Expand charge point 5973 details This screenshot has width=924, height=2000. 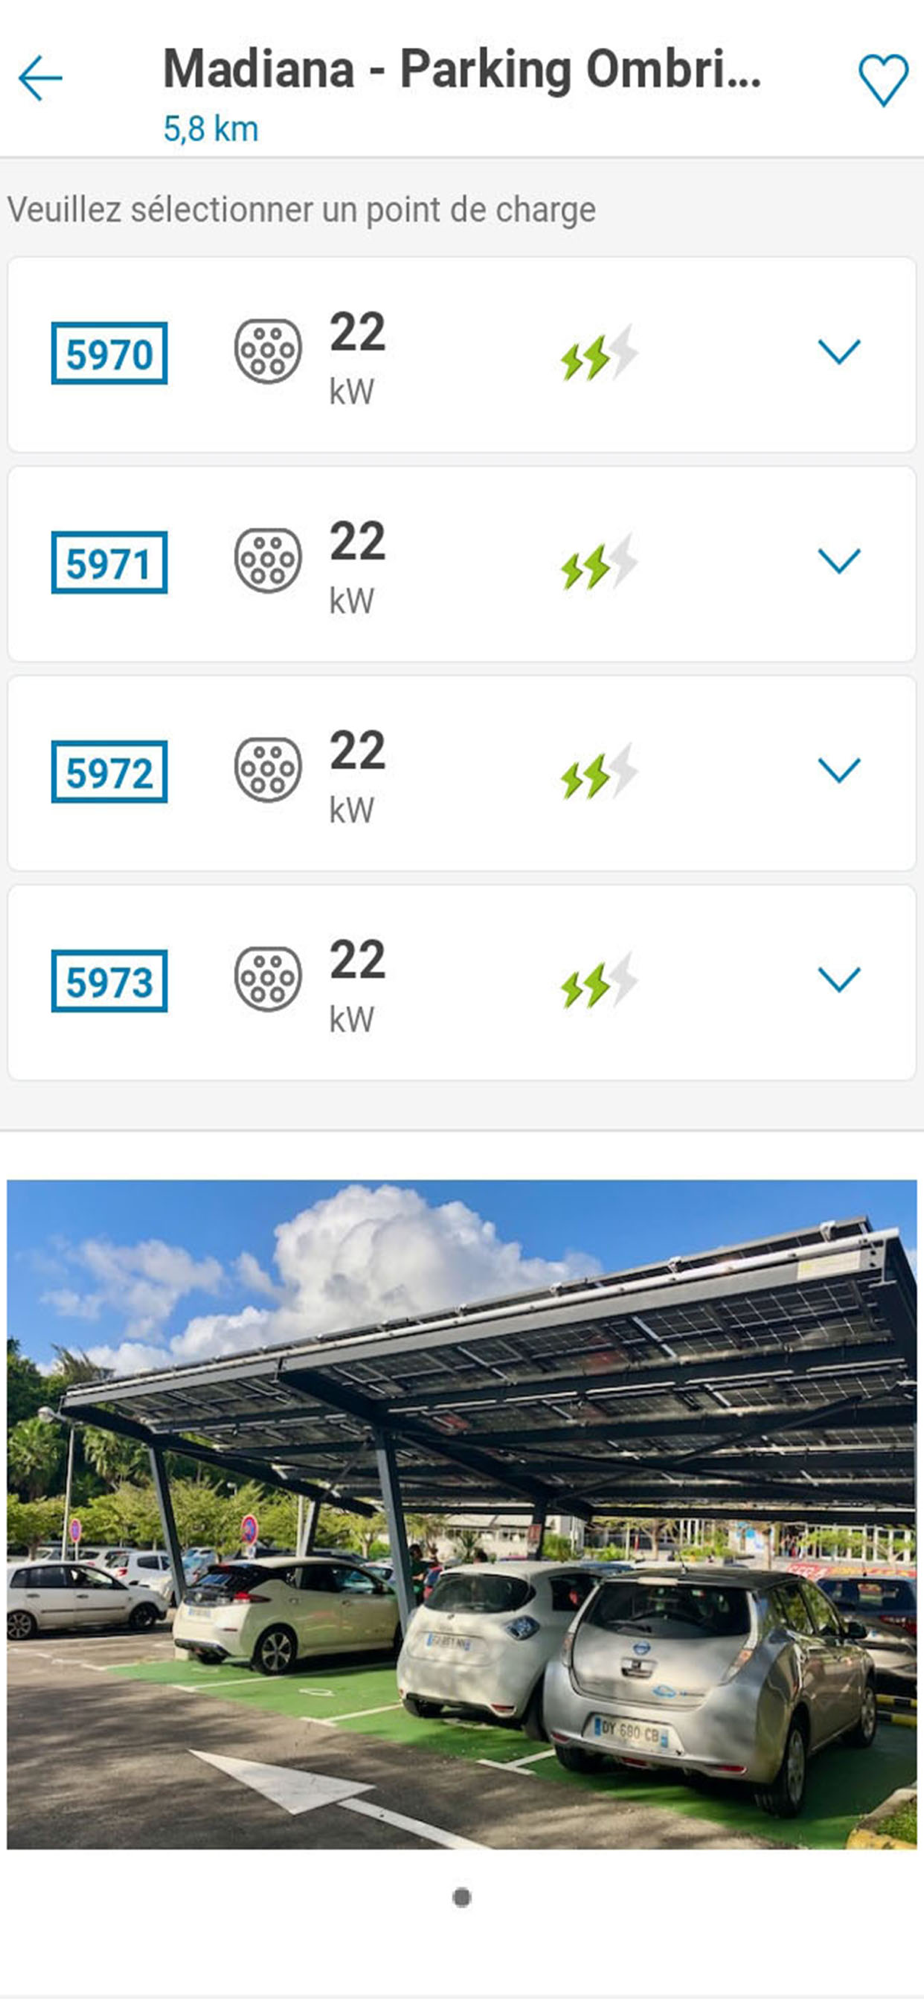839,979
